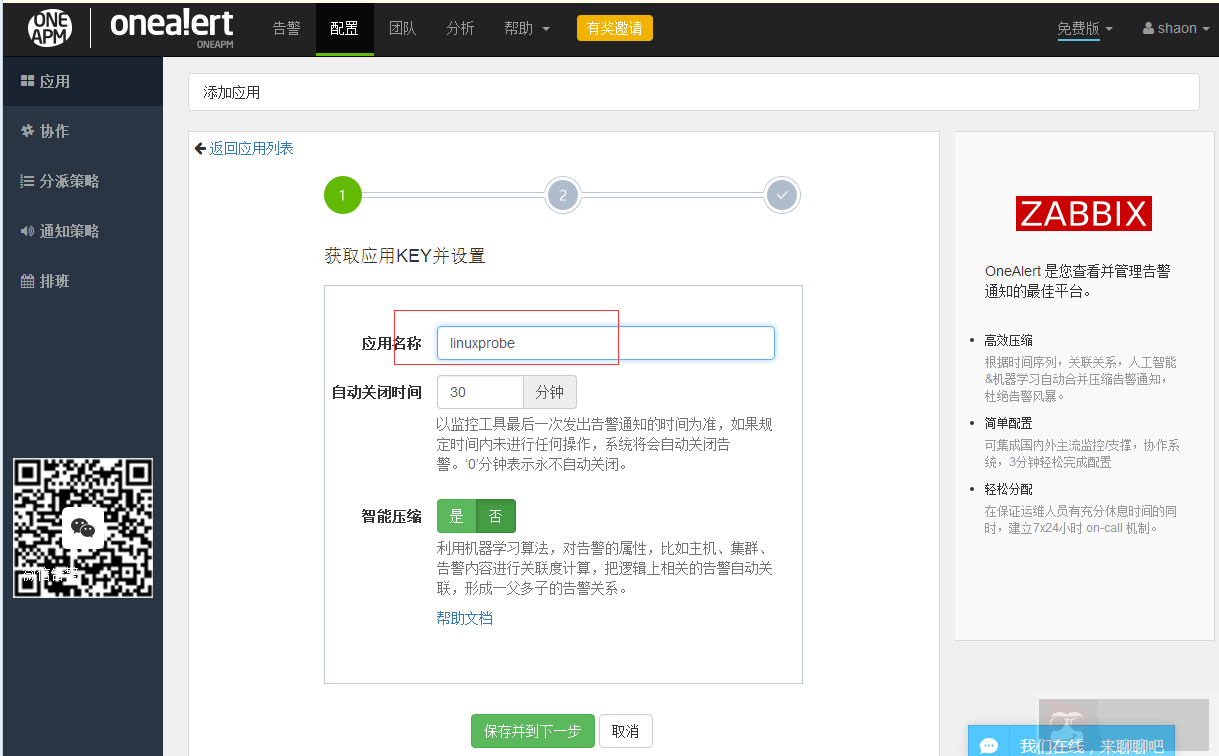Open the shaon account dropdown
Viewport: 1219px width, 756px height.
pos(1175,28)
